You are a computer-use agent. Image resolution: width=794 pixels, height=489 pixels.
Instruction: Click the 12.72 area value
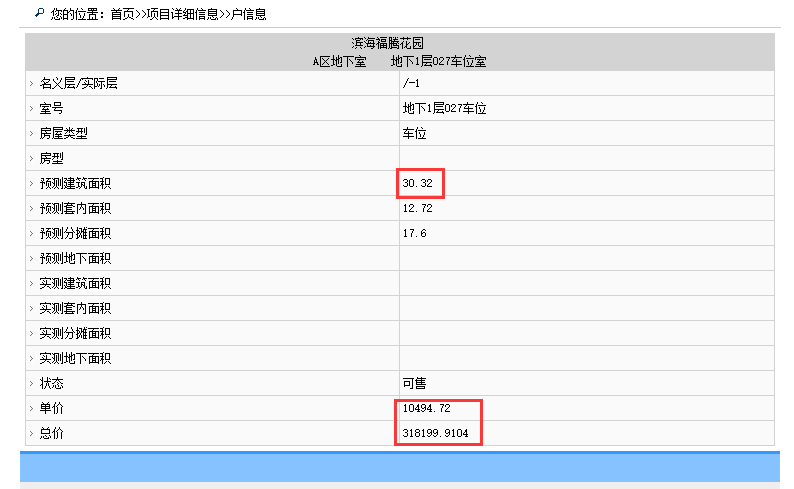tap(417, 208)
